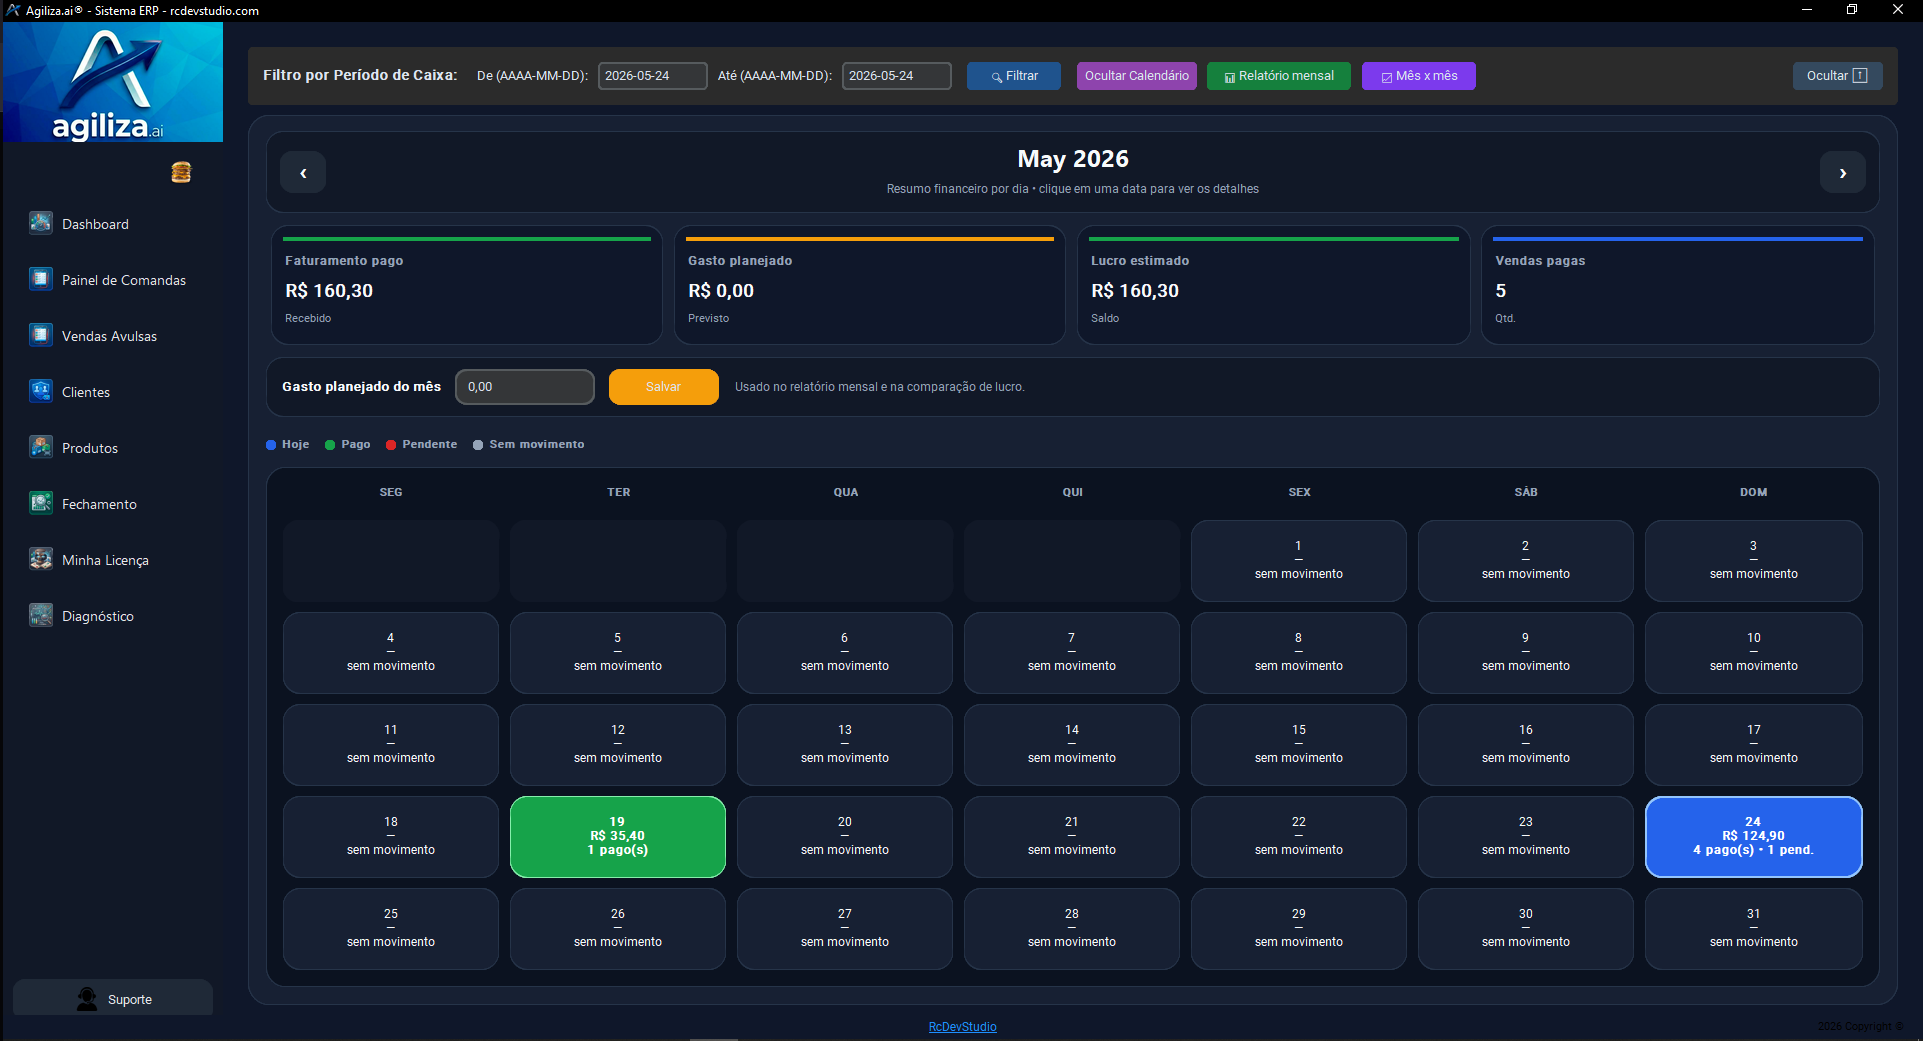Click the Lucro estimado card
This screenshot has width=1923, height=1041.
click(x=1274, y=286)
